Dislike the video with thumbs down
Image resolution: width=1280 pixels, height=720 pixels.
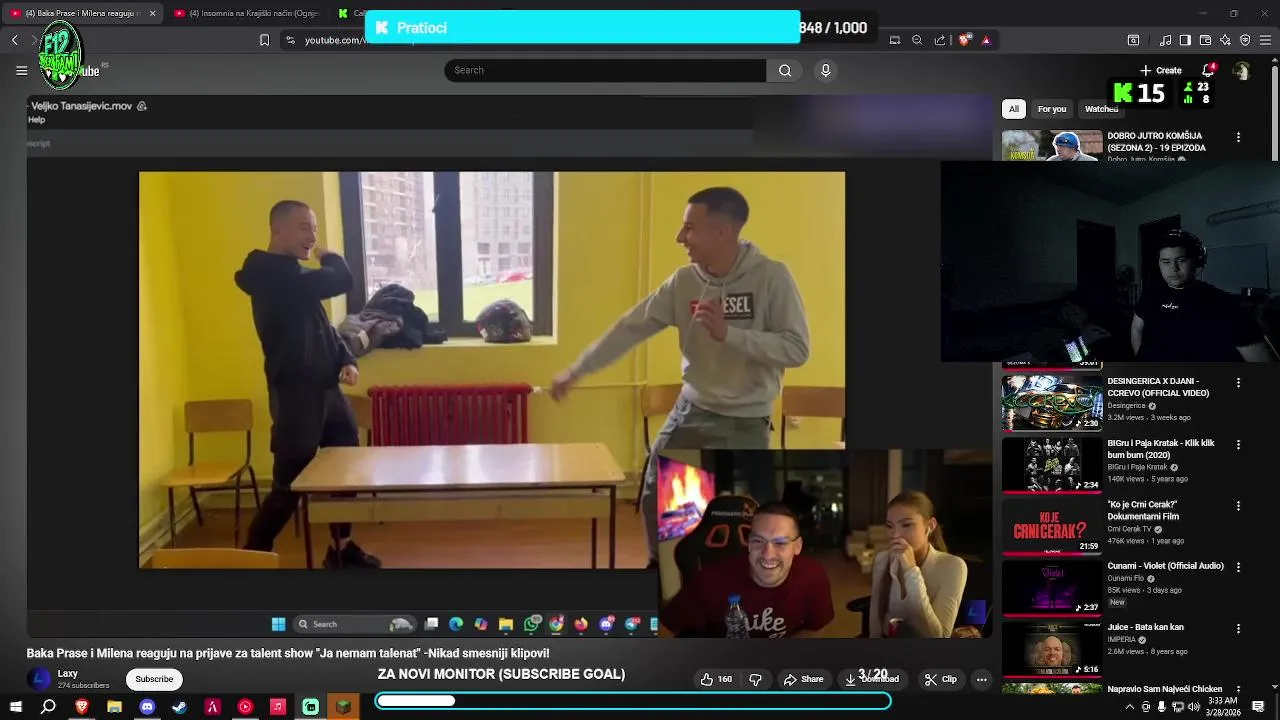point(756,679)
